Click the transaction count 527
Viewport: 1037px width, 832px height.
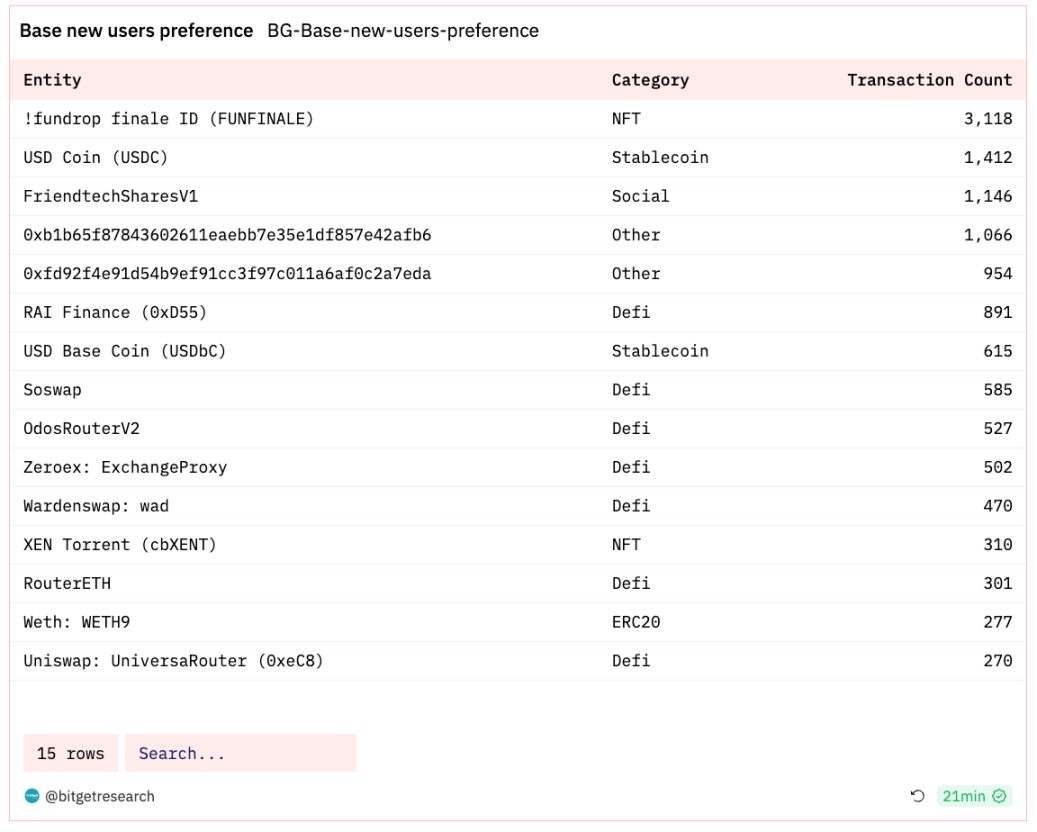[998, 429]
